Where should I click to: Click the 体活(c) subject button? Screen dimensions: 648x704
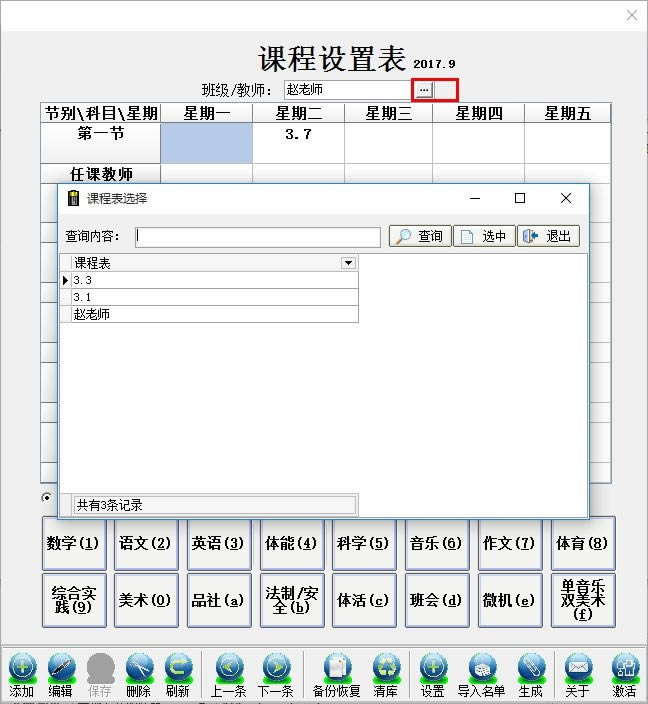pyautogui.click(x=364, y=600)
